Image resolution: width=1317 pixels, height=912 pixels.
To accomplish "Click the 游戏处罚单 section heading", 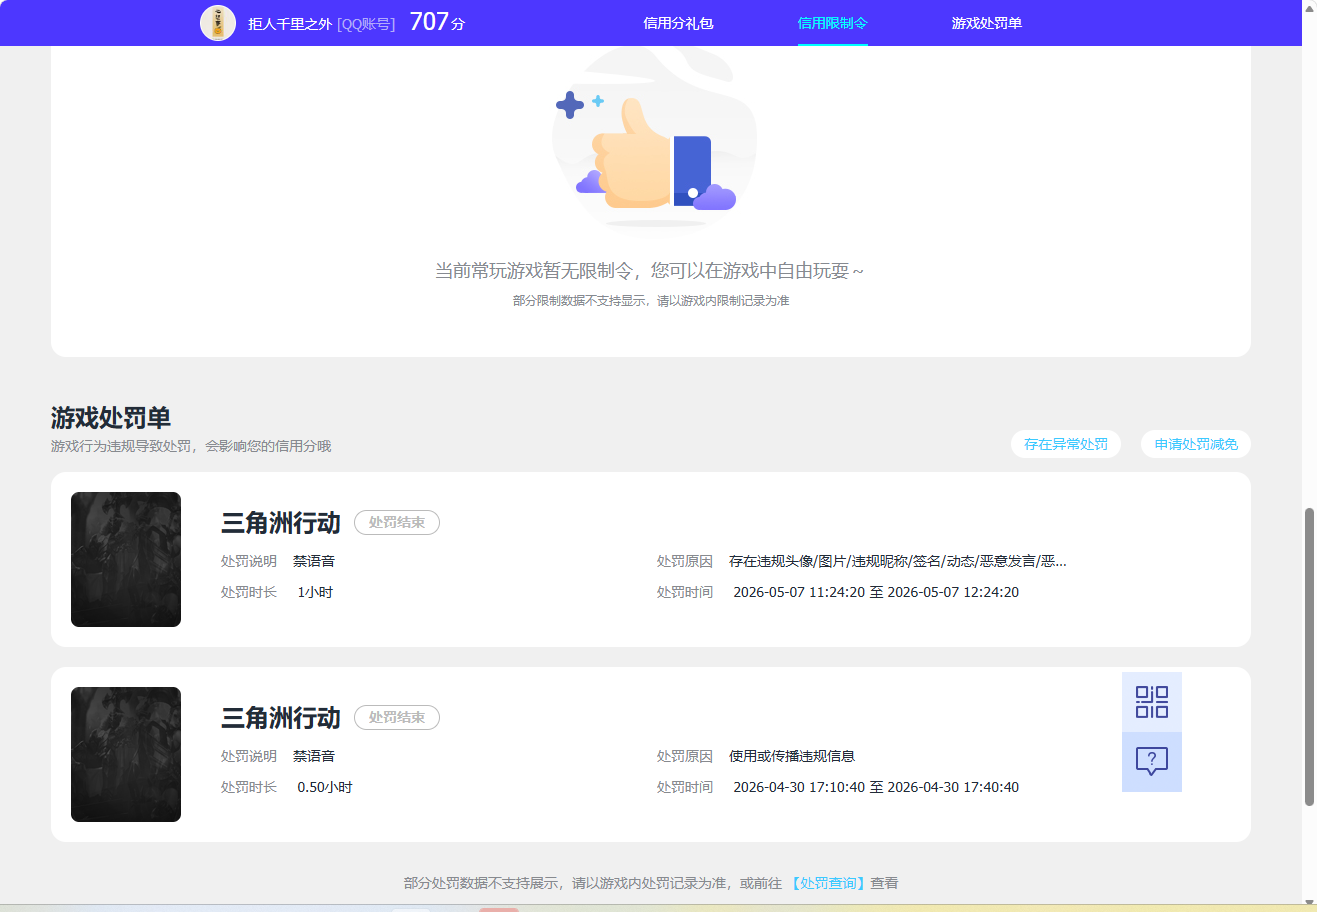I will coord(111,417).
